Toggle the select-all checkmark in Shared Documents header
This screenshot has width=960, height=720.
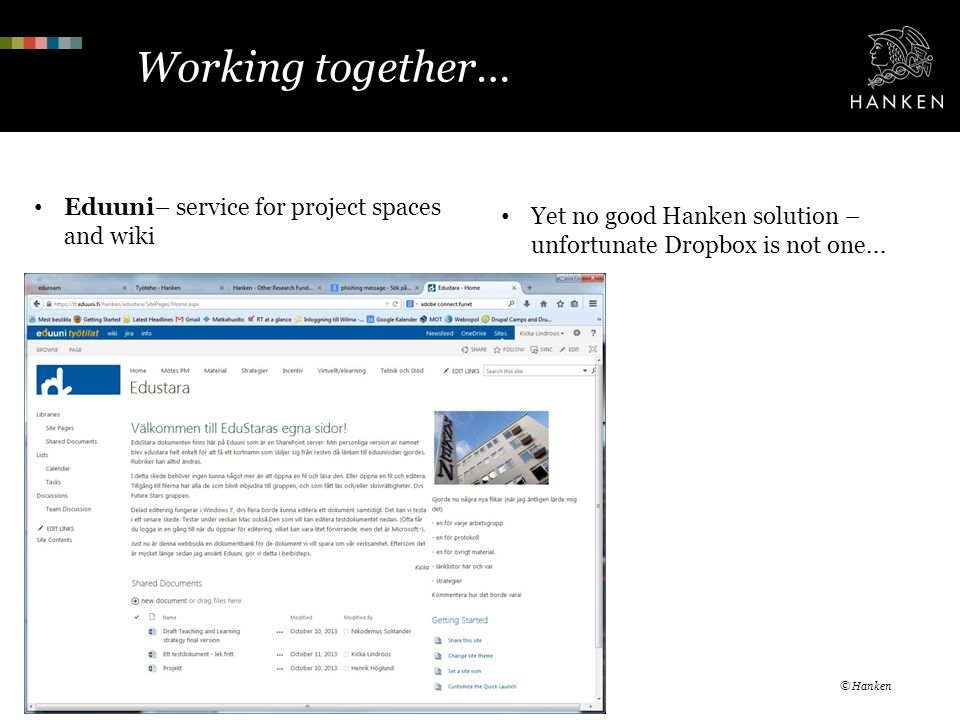coord(137,617)
